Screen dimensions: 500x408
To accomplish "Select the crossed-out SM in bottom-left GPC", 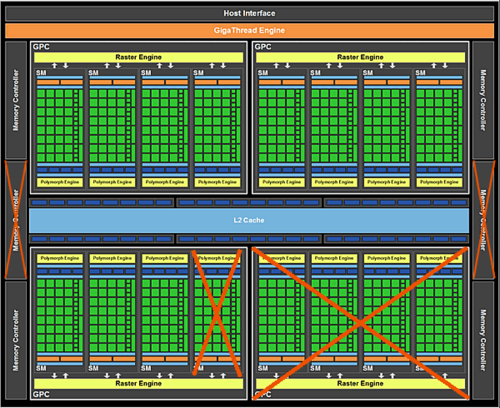I will click(217, 312).
